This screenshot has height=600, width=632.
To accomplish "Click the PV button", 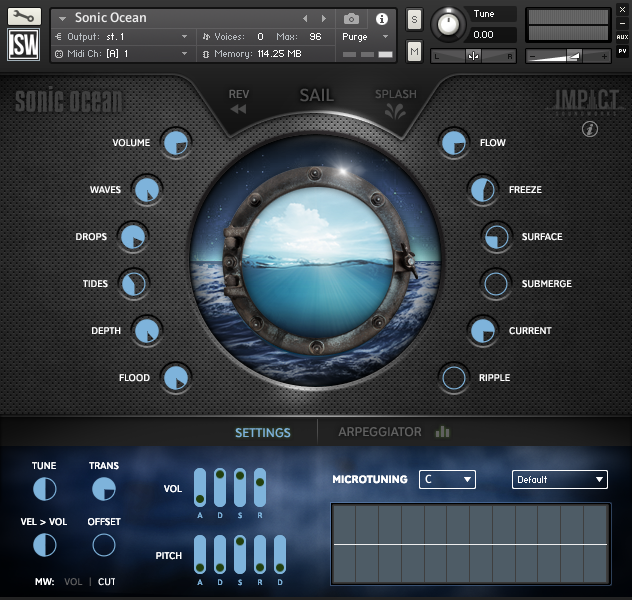I will pos(622,51).
